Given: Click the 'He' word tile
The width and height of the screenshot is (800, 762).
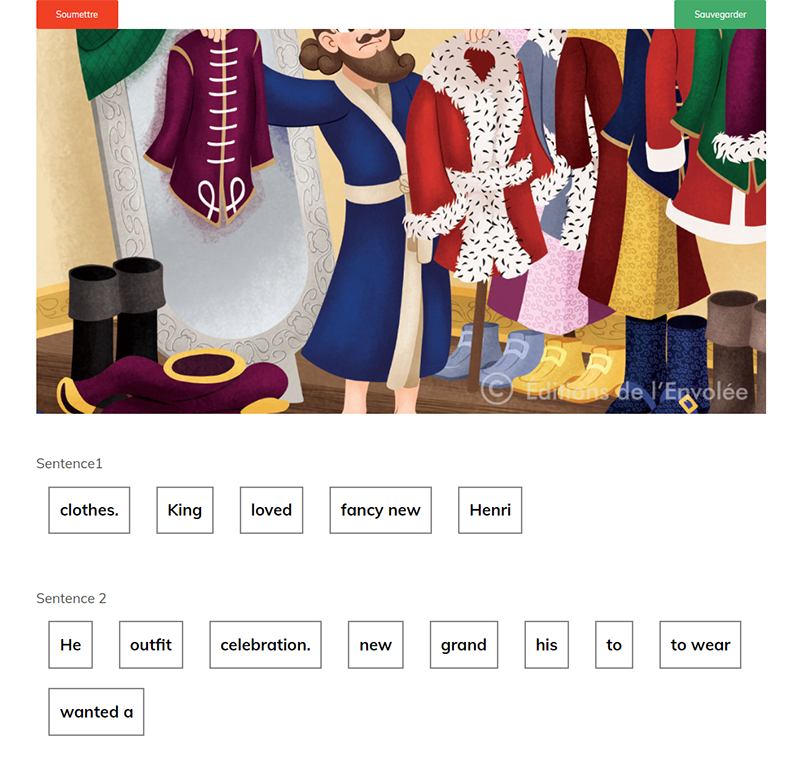Looking at the screenshot, I should tap(70, 645).
